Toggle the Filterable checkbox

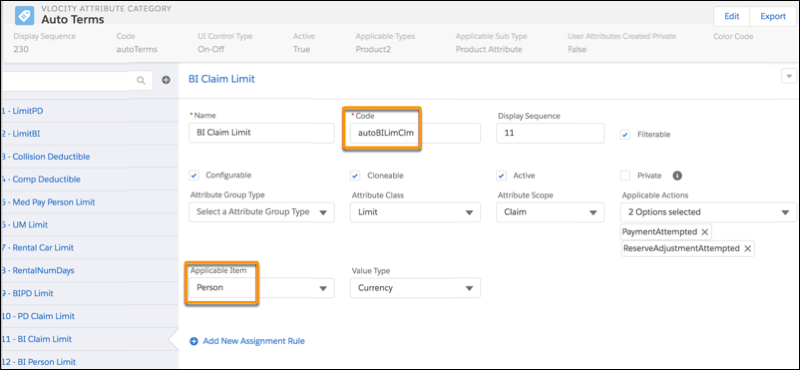624,135
